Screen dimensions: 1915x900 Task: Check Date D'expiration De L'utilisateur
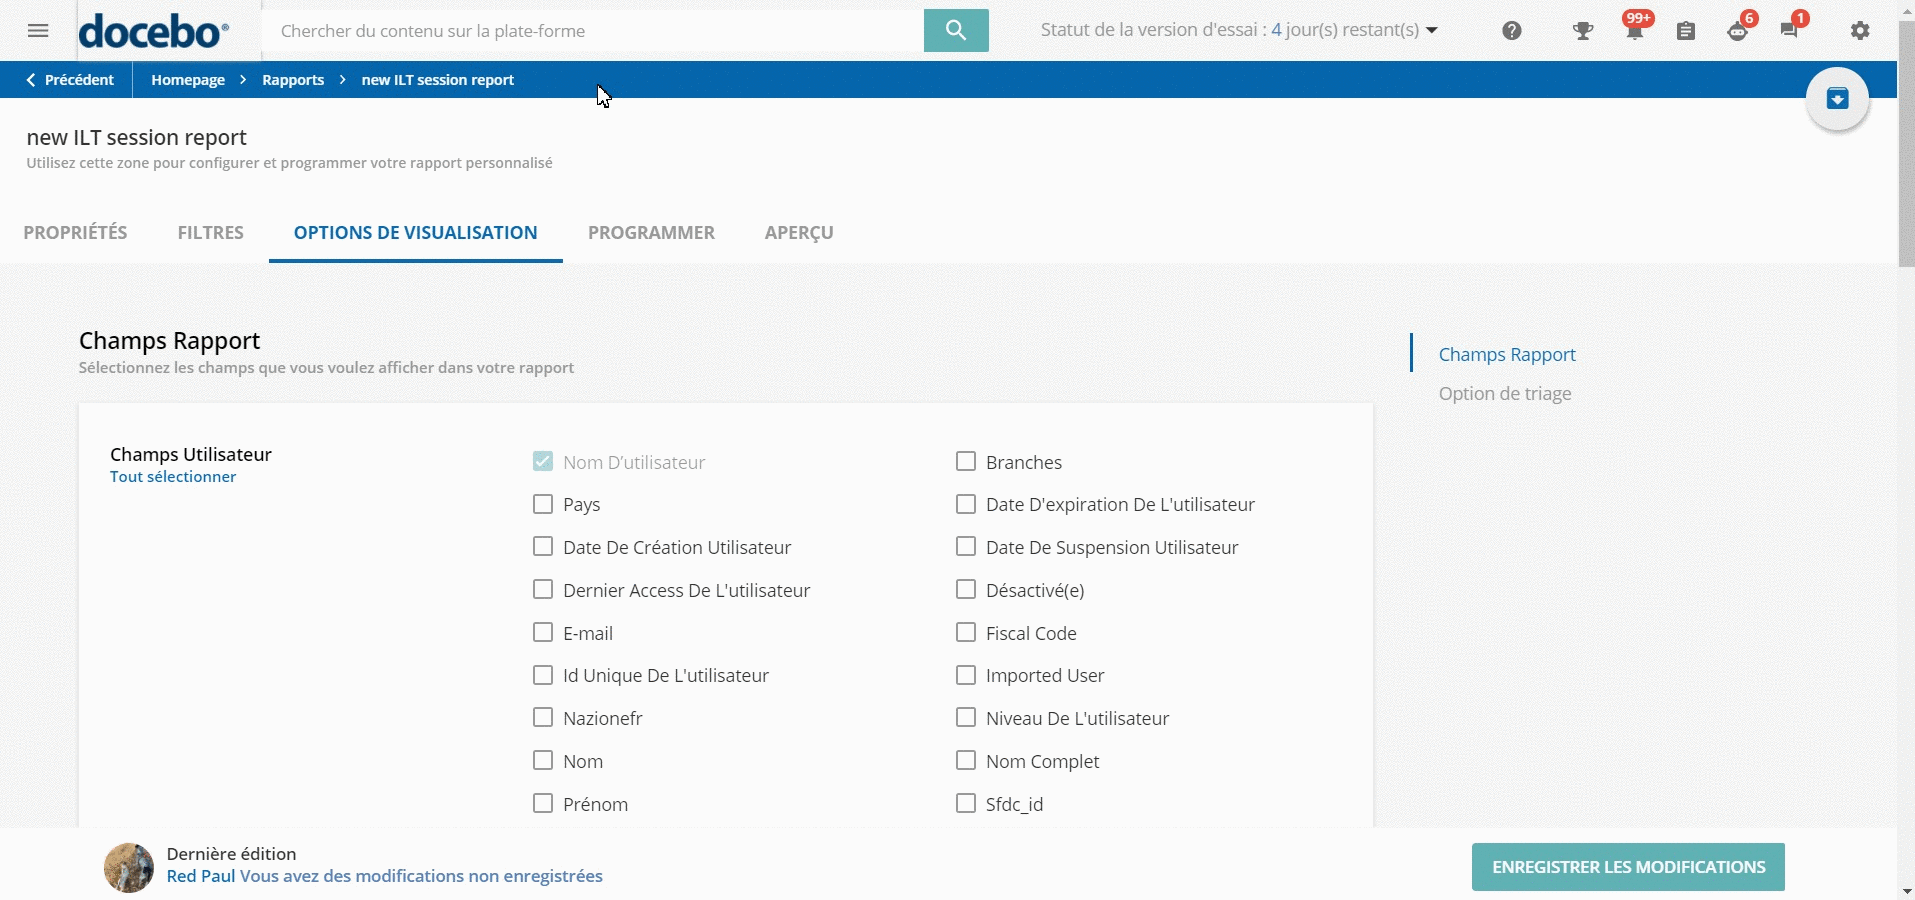pyautogui.click(x=966, y=504)
